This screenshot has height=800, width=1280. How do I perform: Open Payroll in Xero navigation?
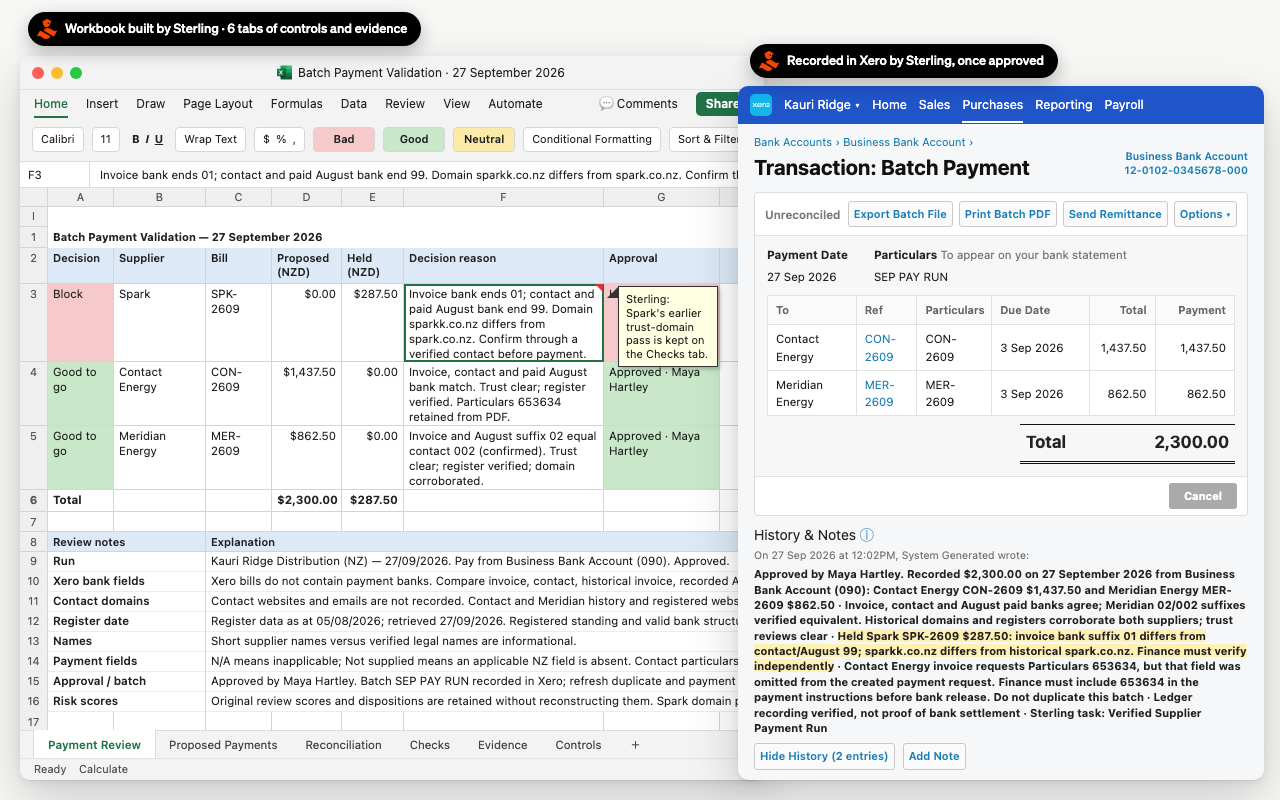pos(1124,104)
